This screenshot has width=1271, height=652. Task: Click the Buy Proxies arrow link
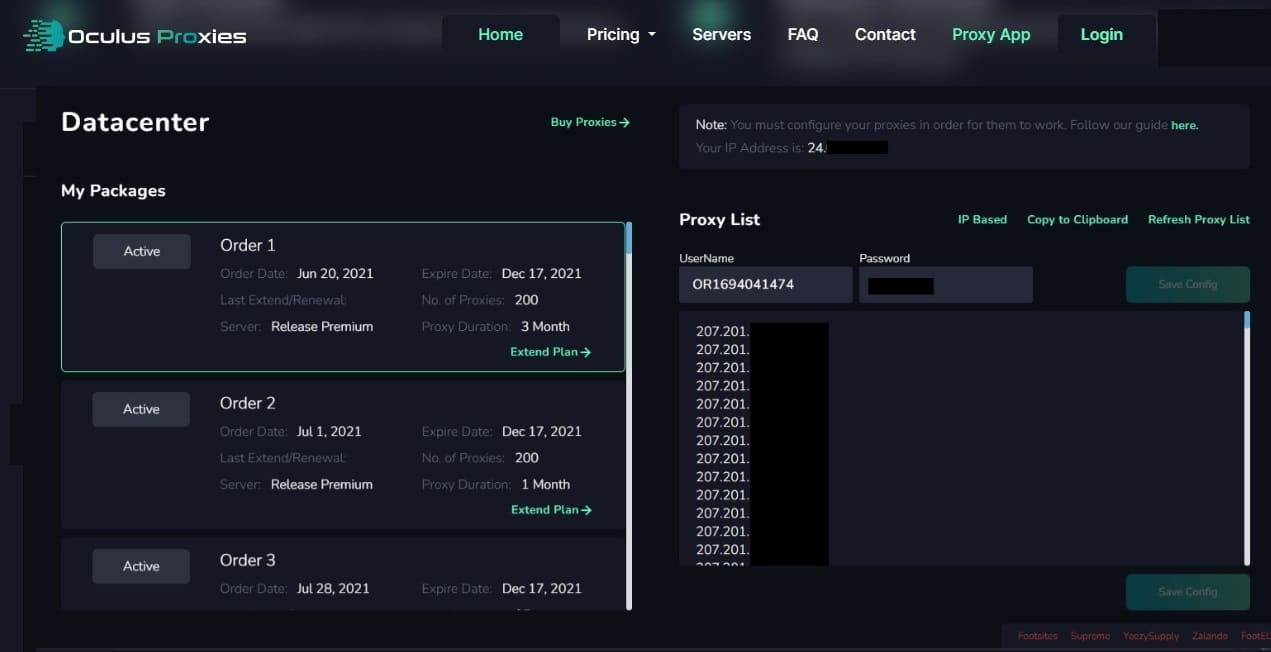590,122
